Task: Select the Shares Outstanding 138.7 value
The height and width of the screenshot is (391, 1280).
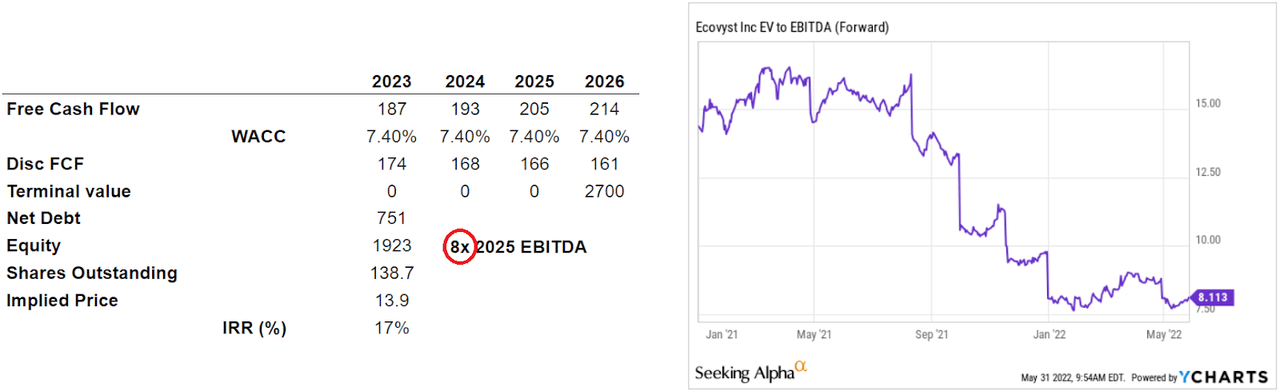Action: coord(391,273)
